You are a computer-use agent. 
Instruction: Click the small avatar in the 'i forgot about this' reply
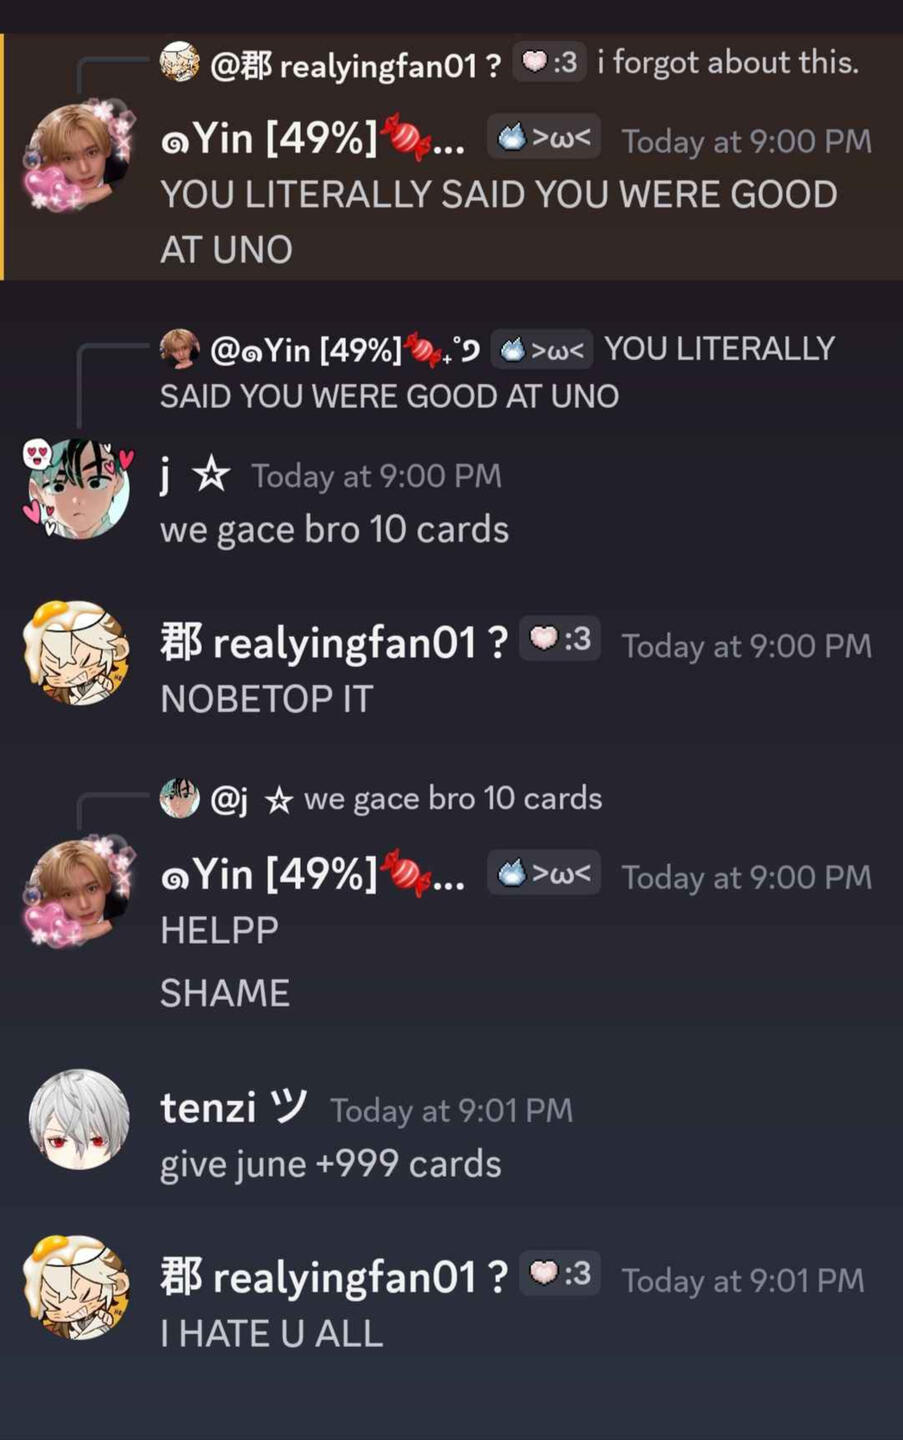(x=179, y=63)
